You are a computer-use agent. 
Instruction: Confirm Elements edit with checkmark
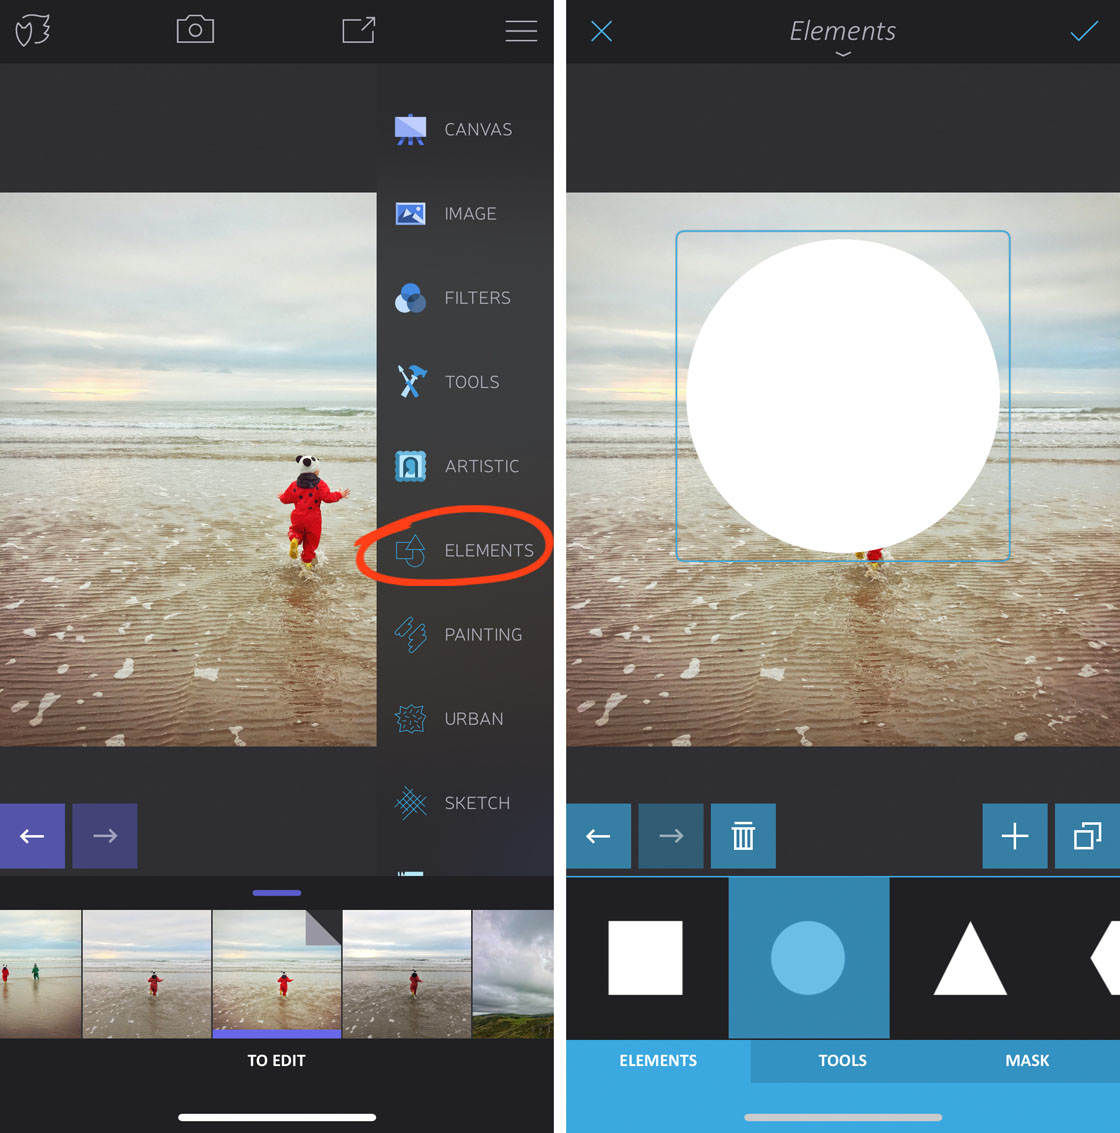[x=1084, y=31]
